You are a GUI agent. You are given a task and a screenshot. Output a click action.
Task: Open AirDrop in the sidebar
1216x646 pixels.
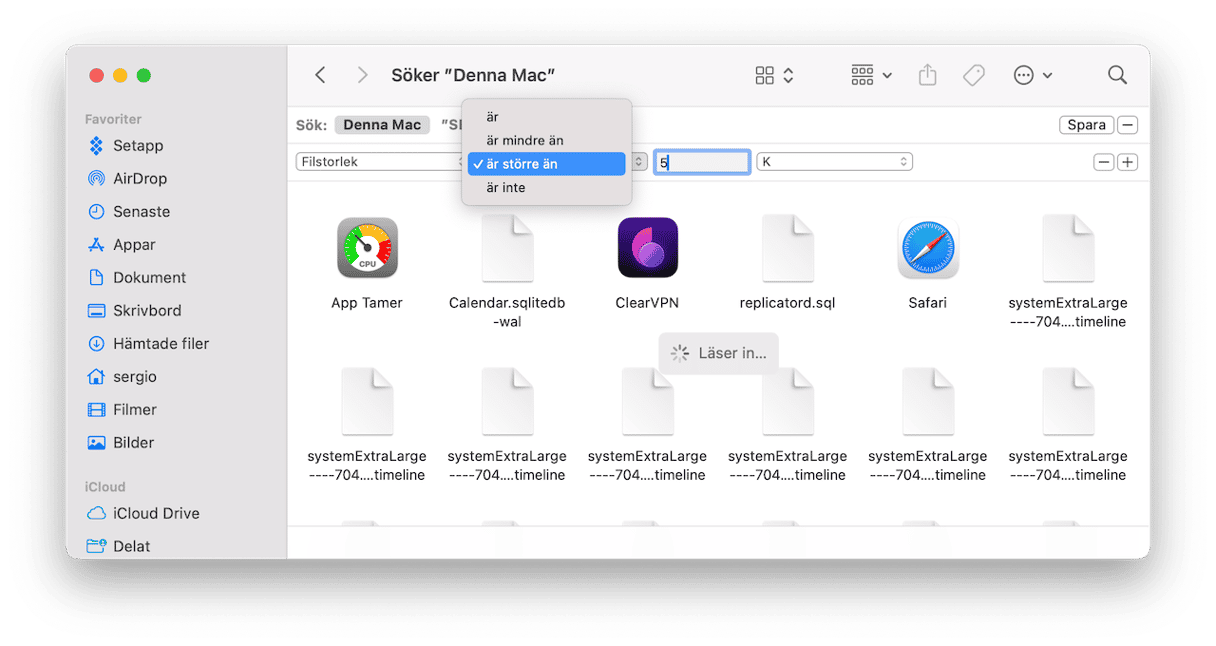[x=140, y=178]
